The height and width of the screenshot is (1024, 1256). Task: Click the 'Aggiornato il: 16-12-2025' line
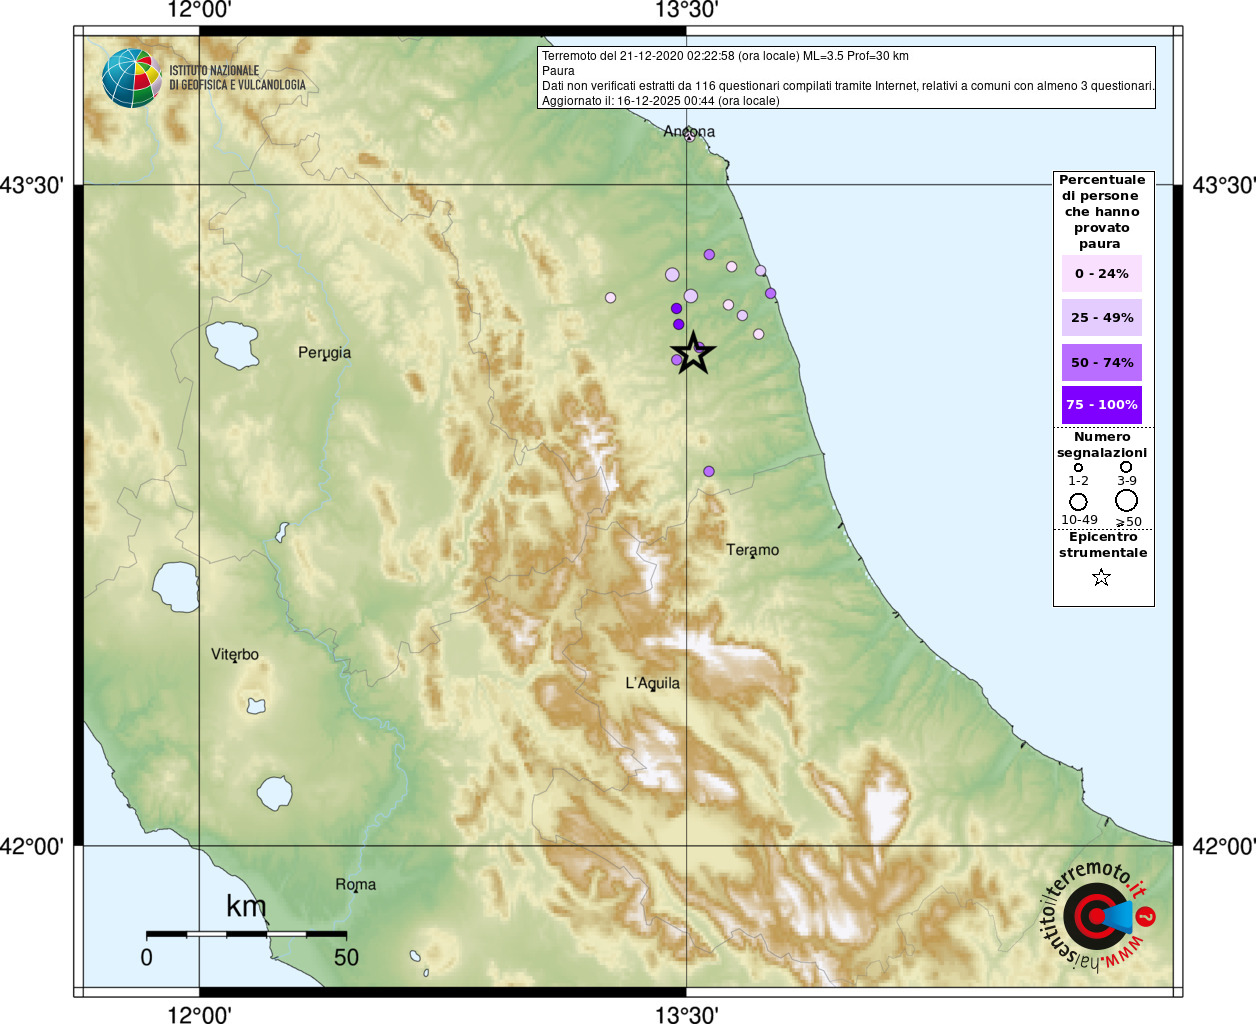(660, 101)
